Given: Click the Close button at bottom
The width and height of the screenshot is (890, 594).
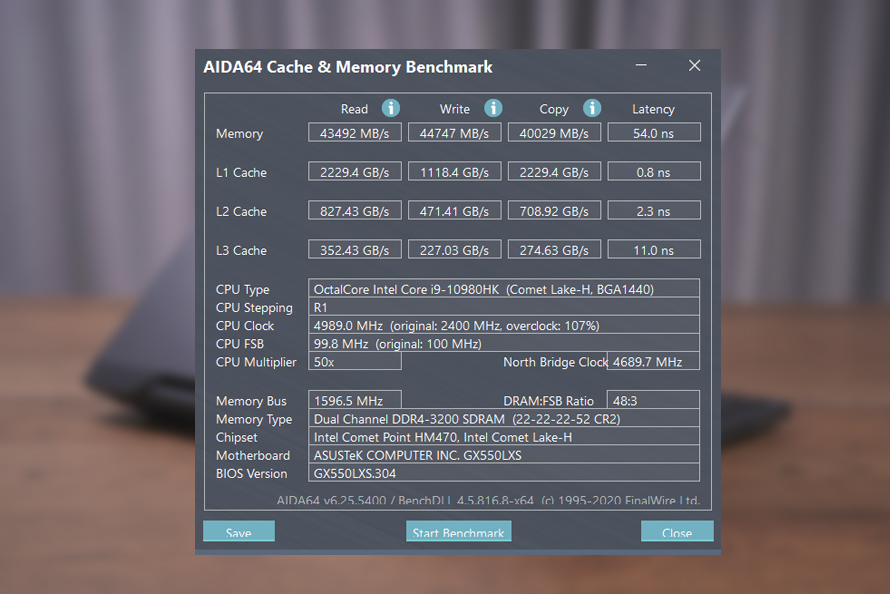Looking at the screenshot, I should [x=677, y=531].
